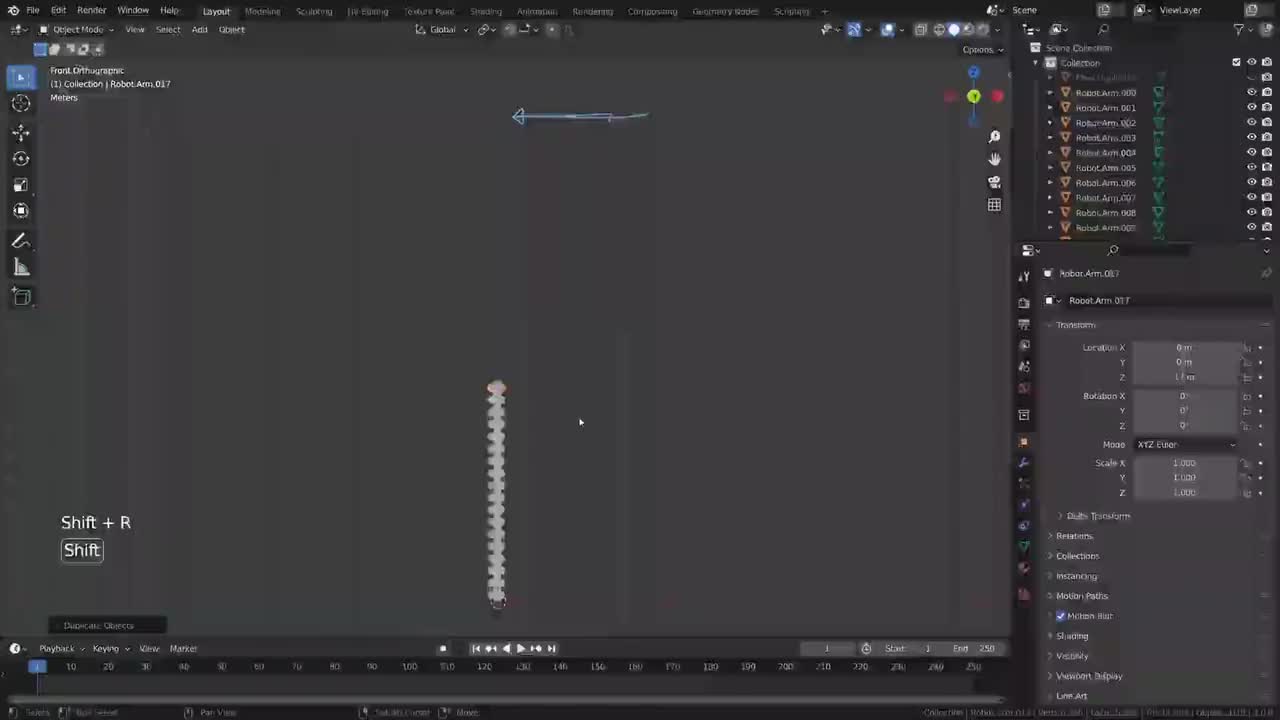Screen dimensions: 1280x720
Task: Open the Window menu
Action: coord(133,11)
